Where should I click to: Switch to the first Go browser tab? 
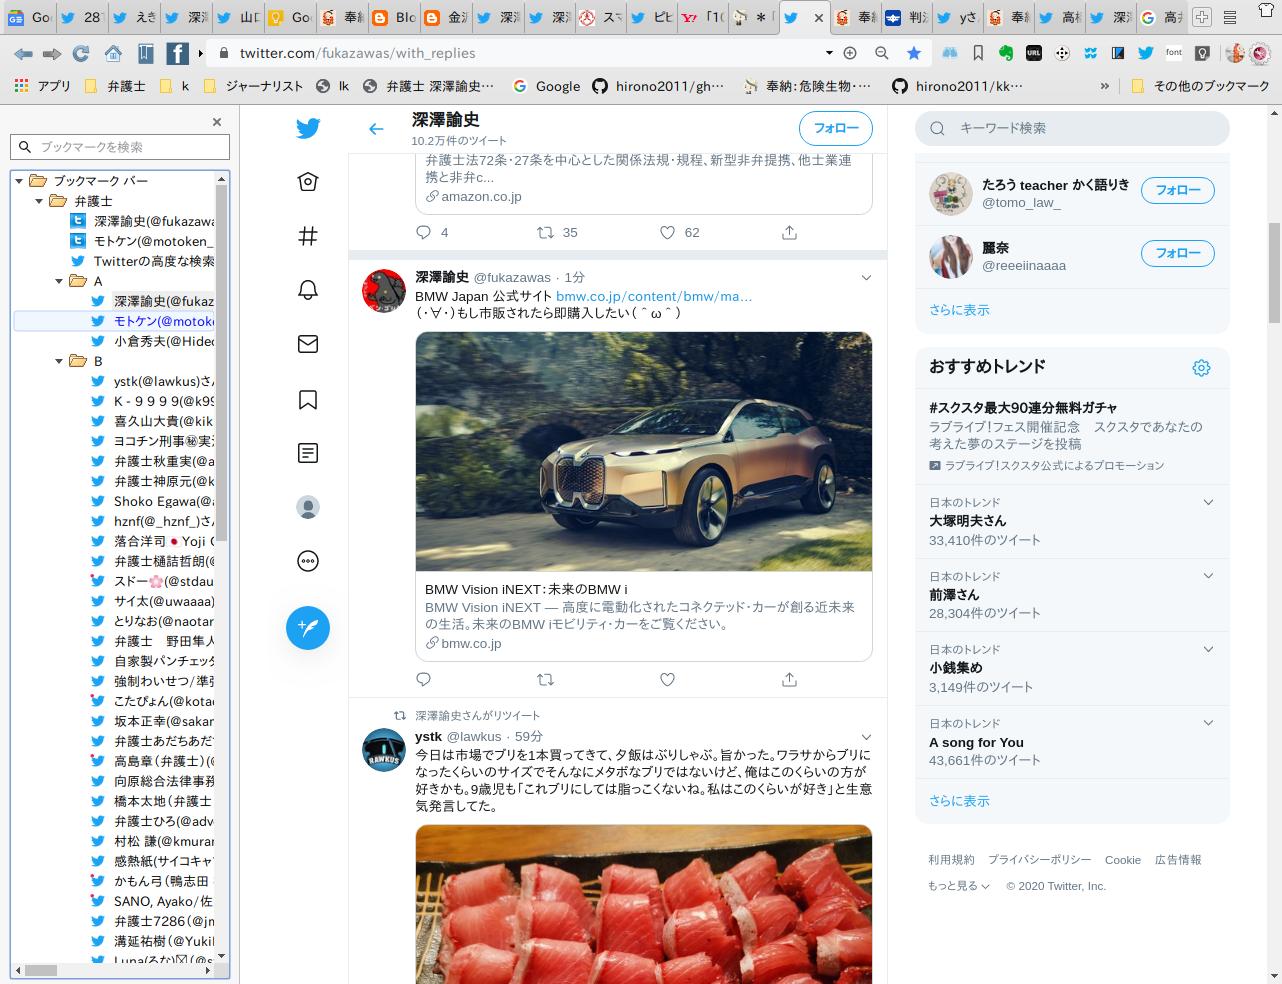29,17
